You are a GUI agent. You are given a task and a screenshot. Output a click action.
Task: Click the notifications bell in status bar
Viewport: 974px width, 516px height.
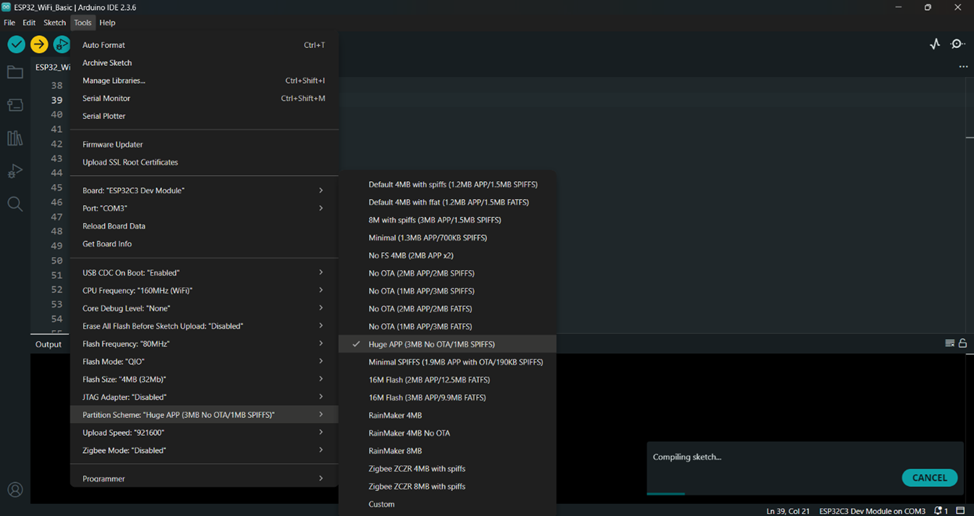(939, 511)
